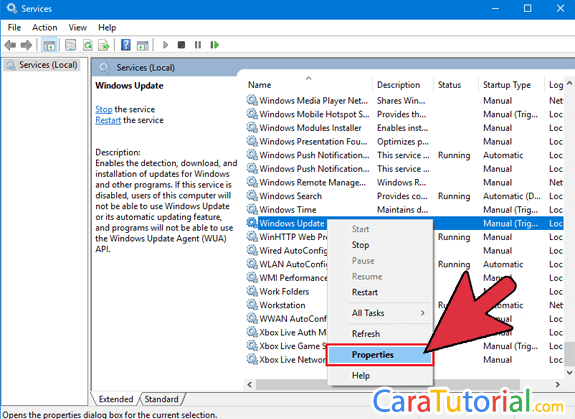Minimize the Services window

click(x=495, y=8)
